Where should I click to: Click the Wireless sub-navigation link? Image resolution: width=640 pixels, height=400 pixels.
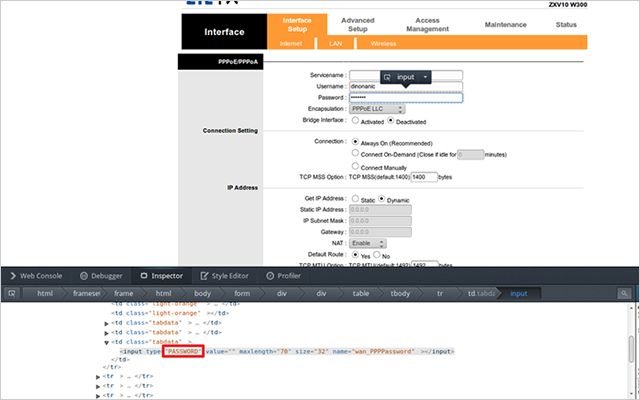pos(382,44)
